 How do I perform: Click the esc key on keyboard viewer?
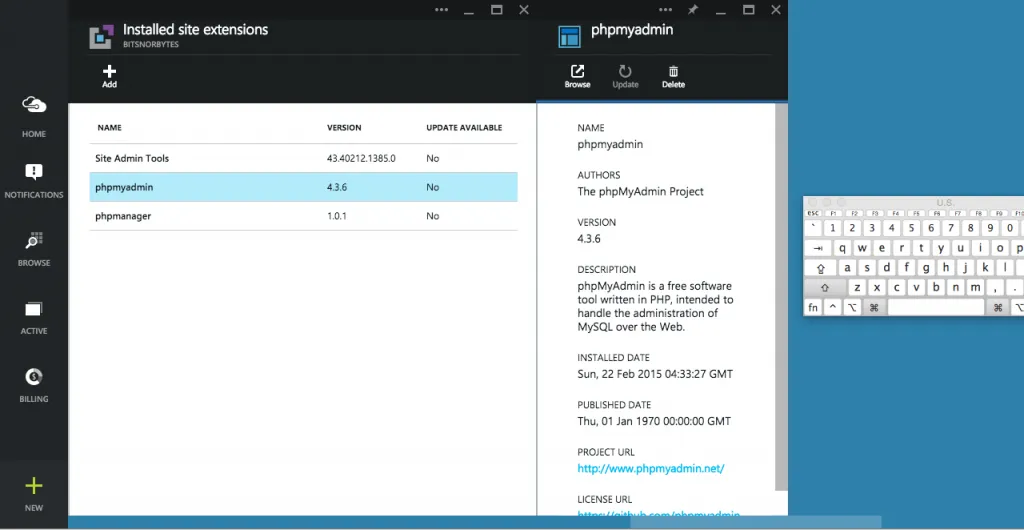(813, 213)
